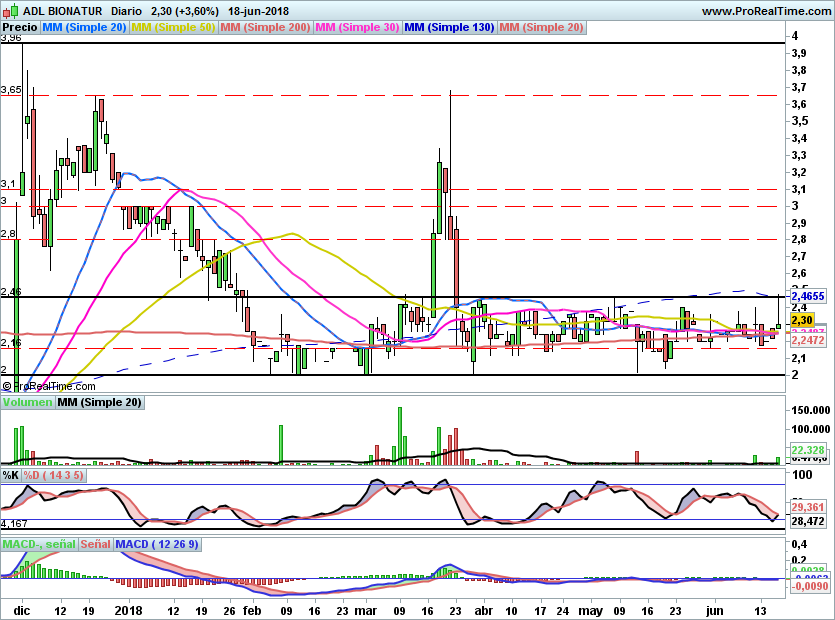The image size is (835, 620).
Task: Click the red 29,361 stochastic value tag
Action: coord(808,507)
